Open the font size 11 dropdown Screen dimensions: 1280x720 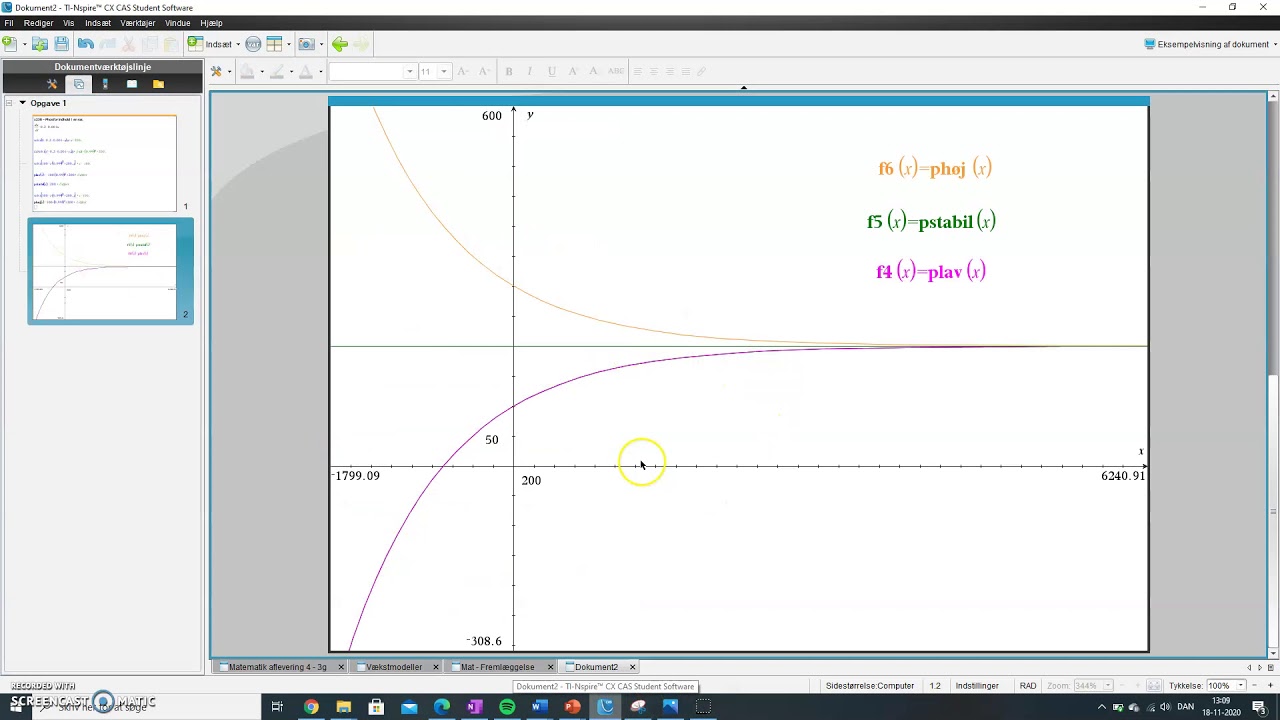[x=443, y=71]
